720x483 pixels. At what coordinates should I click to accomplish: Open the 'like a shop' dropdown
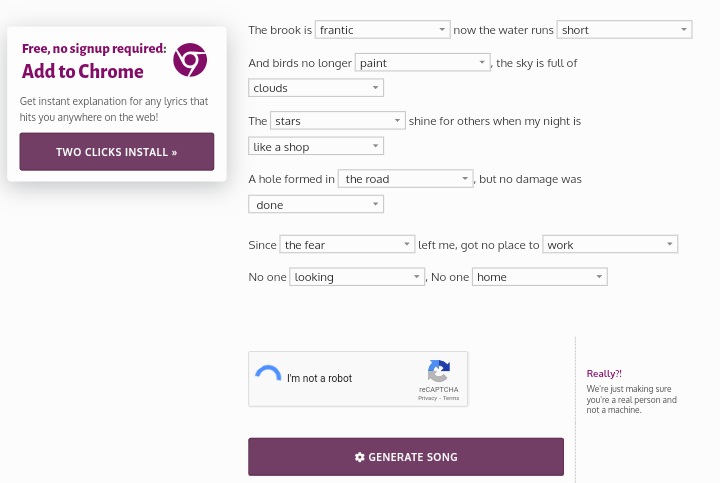(x=316, y=146)
